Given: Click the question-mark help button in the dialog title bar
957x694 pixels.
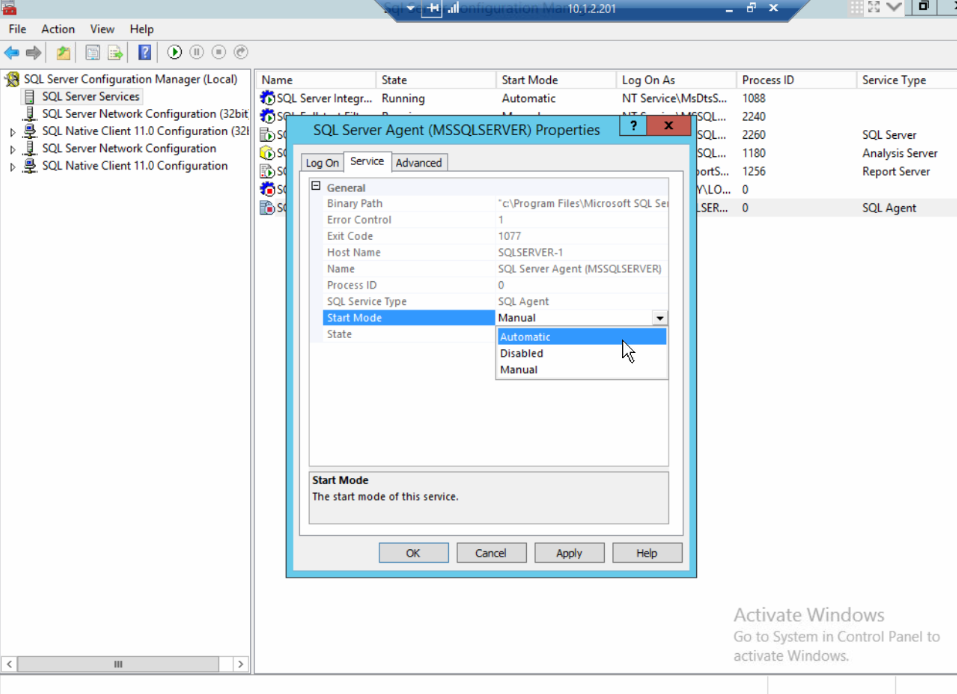Looking at the screenshot, I should tap(633, 126).
